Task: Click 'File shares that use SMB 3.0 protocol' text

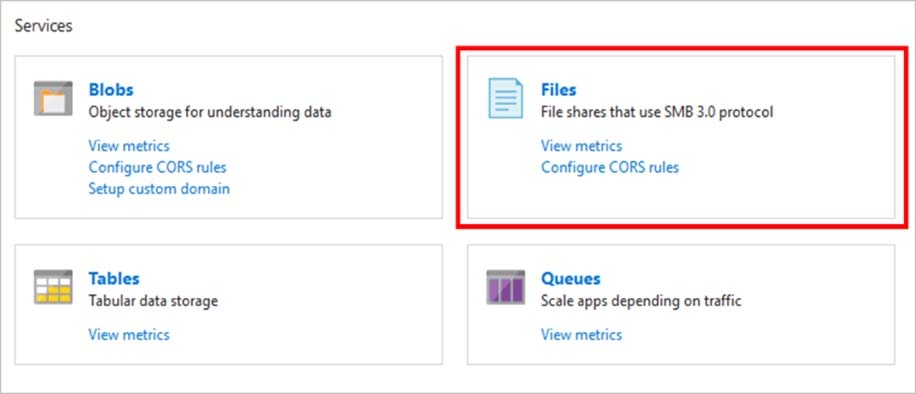Action: point(657,112)
